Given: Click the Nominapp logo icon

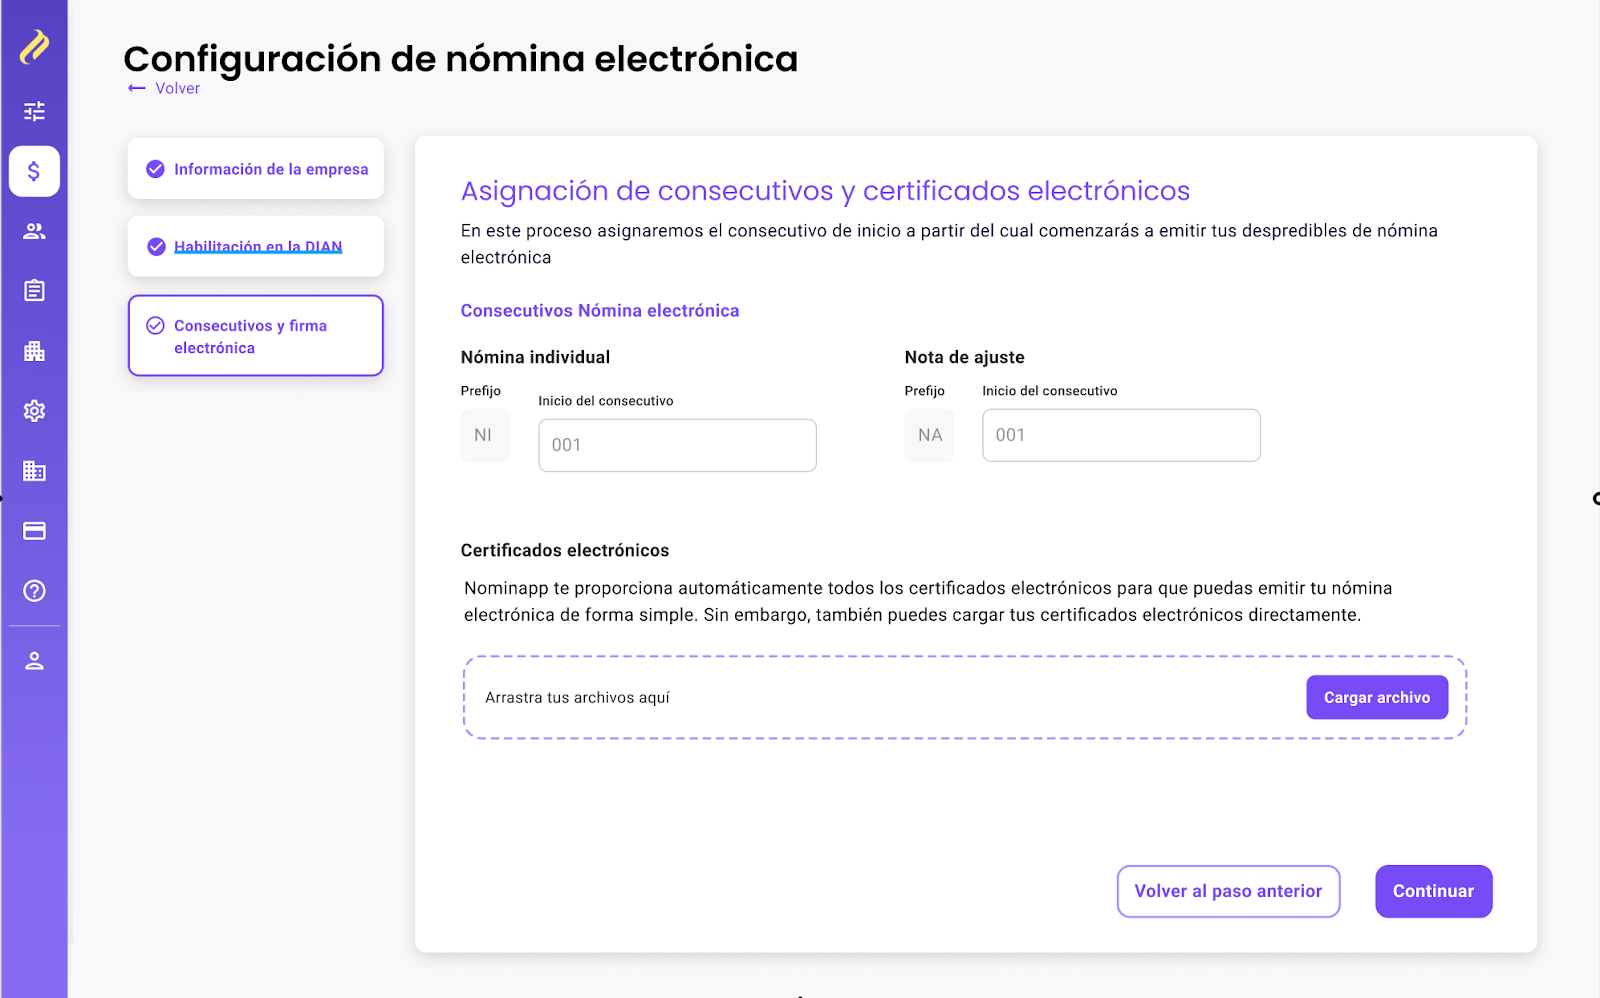Looking at the screenshot, I should (x=34, y=46).
